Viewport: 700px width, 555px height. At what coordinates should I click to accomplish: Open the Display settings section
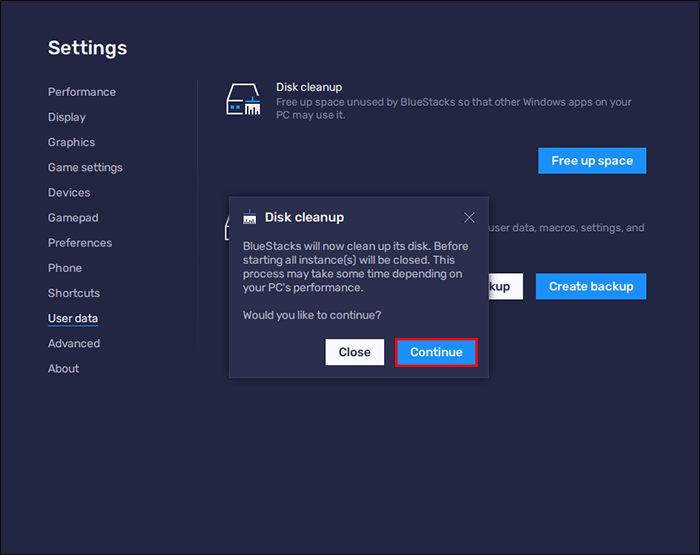click(x=67, y=117)
